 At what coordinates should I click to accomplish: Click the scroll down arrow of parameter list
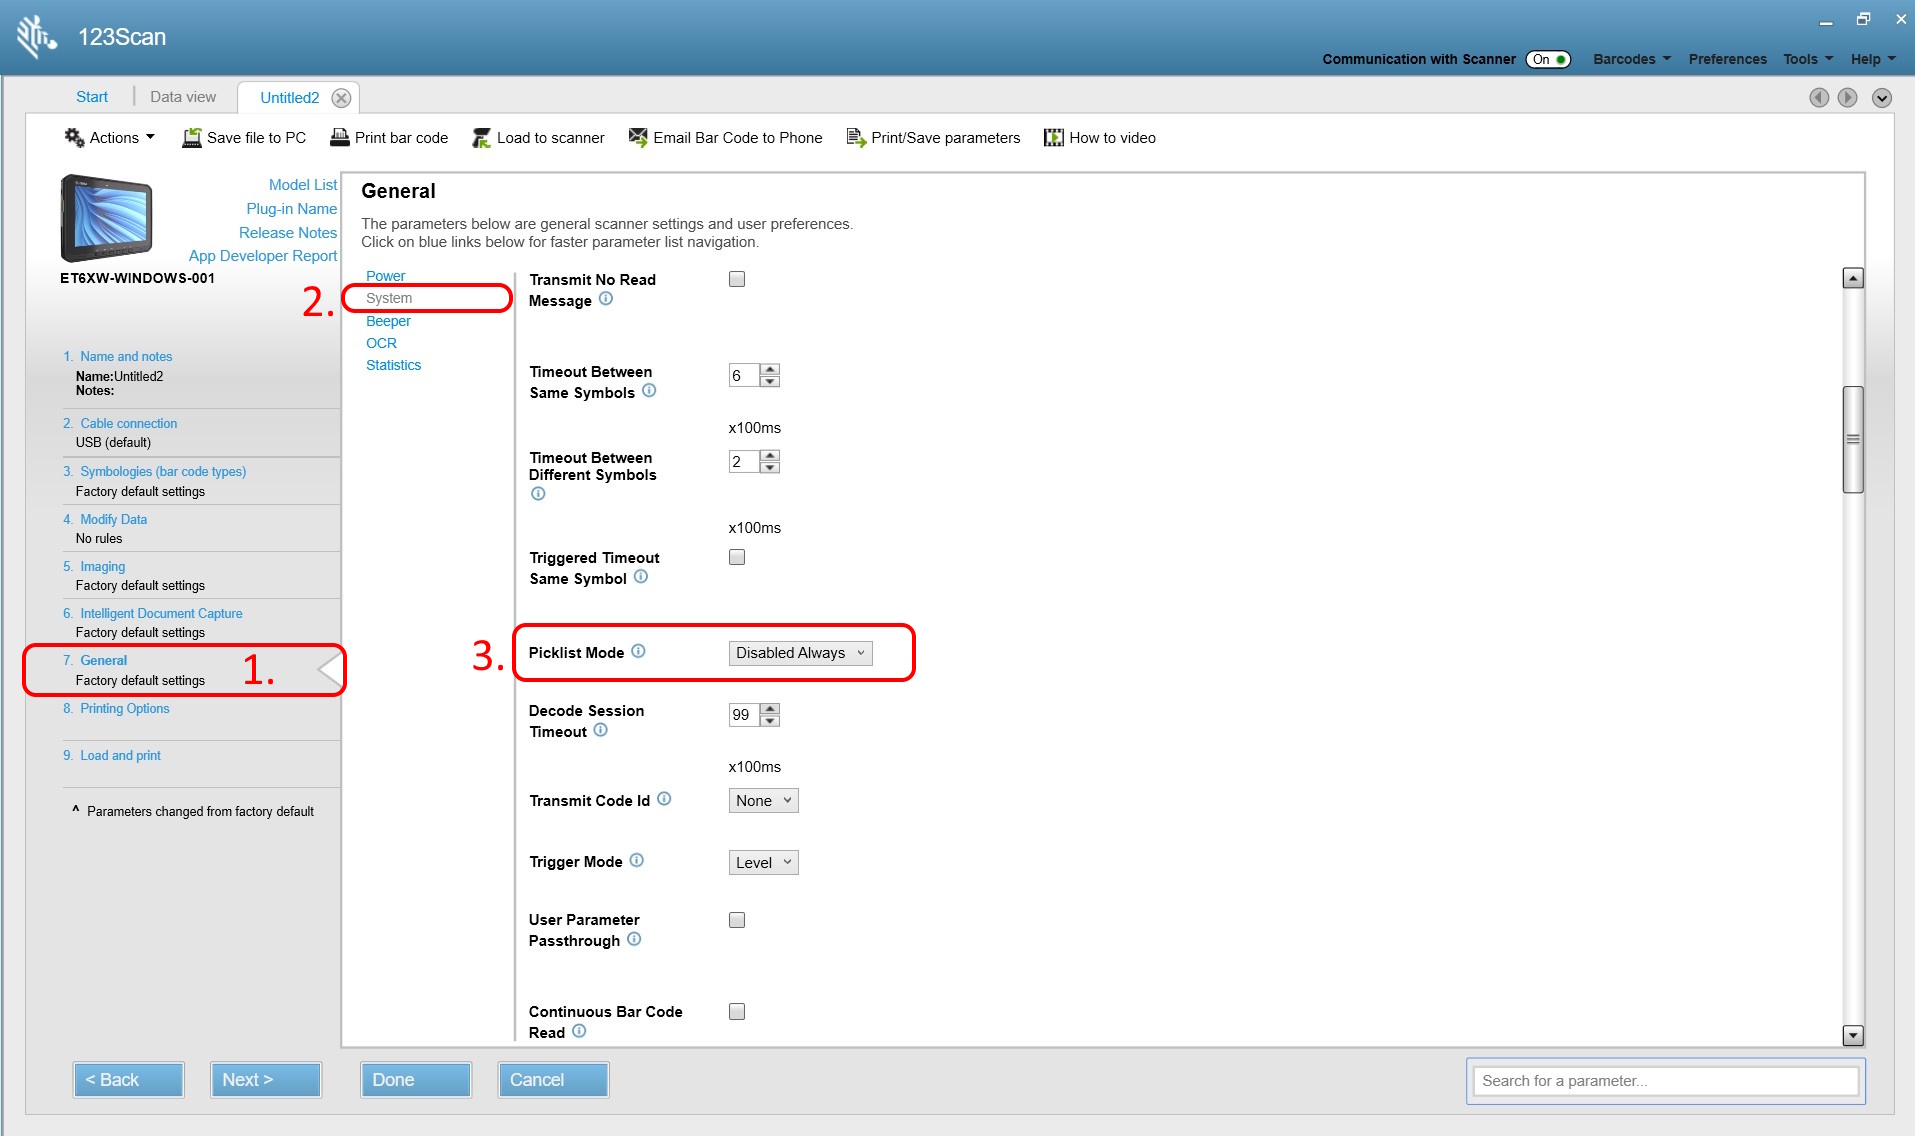click(x=1853, y=1036)
